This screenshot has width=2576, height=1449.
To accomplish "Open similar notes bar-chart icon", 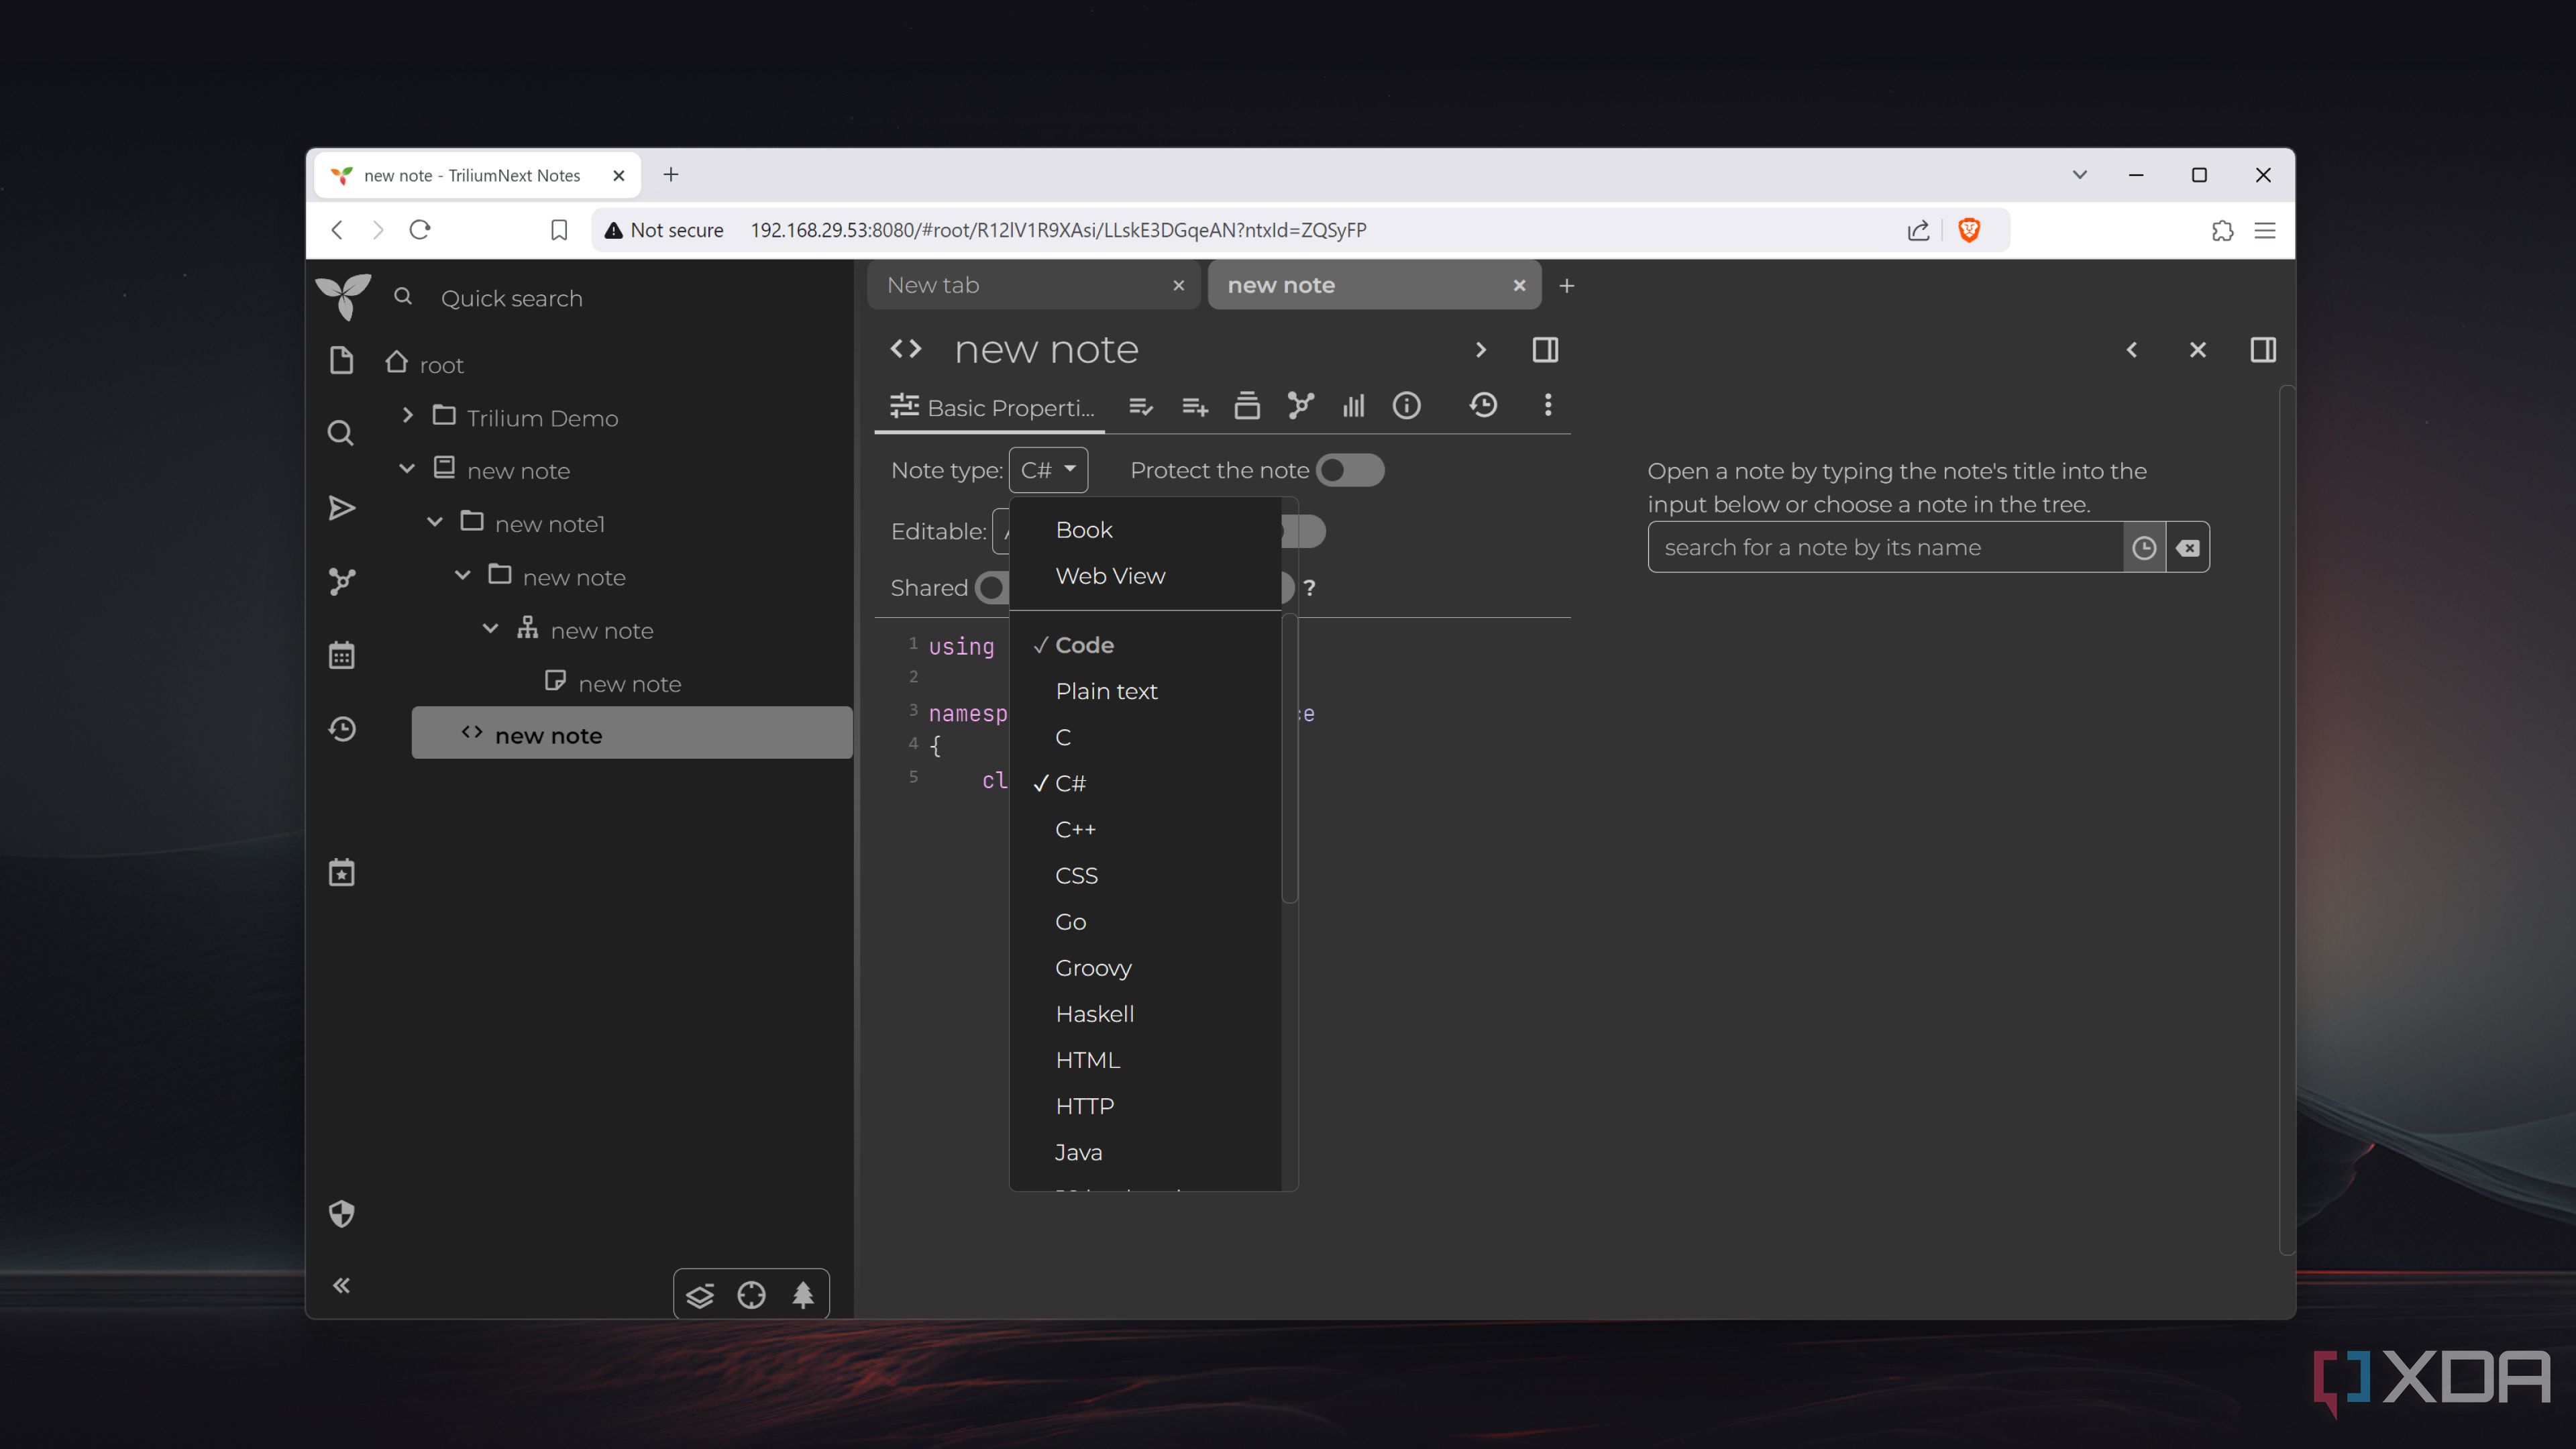I will coord(1354,405).
